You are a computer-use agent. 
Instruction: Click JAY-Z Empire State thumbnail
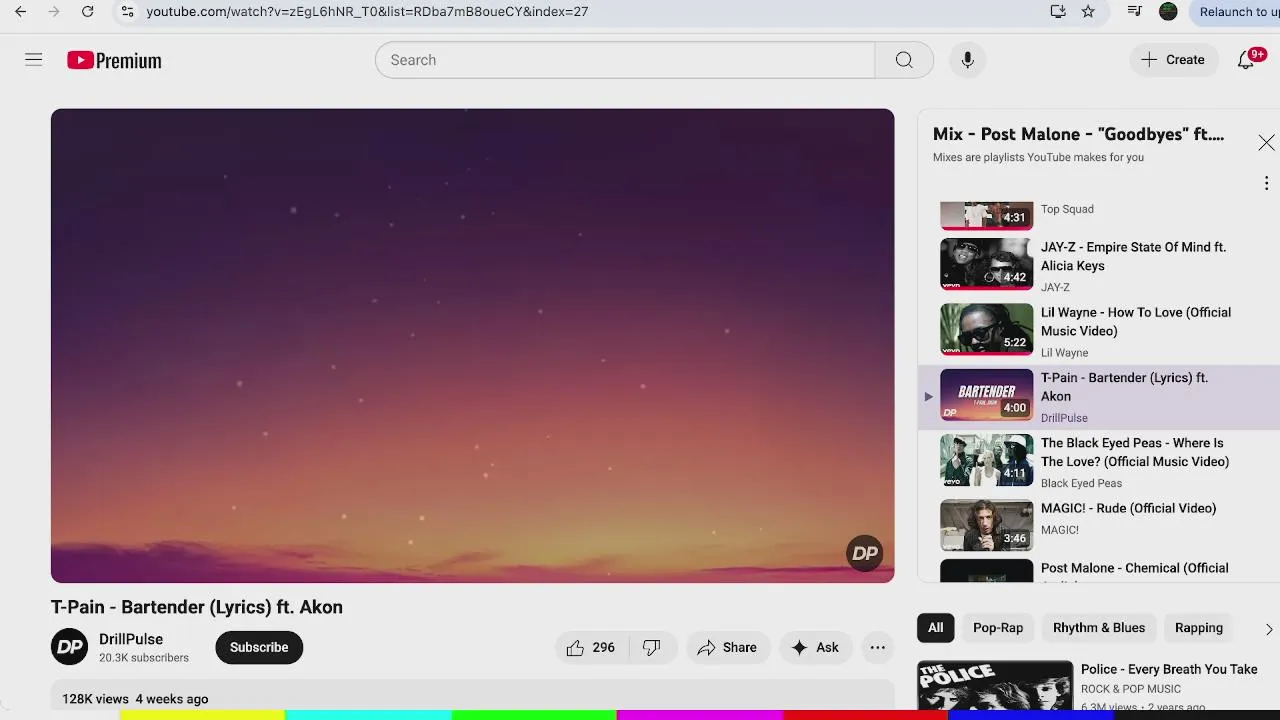pyautogui.click(x=986, y=264)
